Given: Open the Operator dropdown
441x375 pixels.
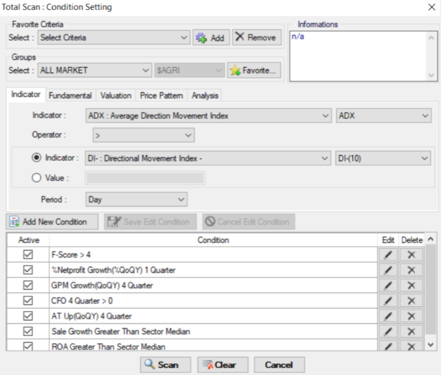Looking at the screenshot, I should tap(144, 135).
